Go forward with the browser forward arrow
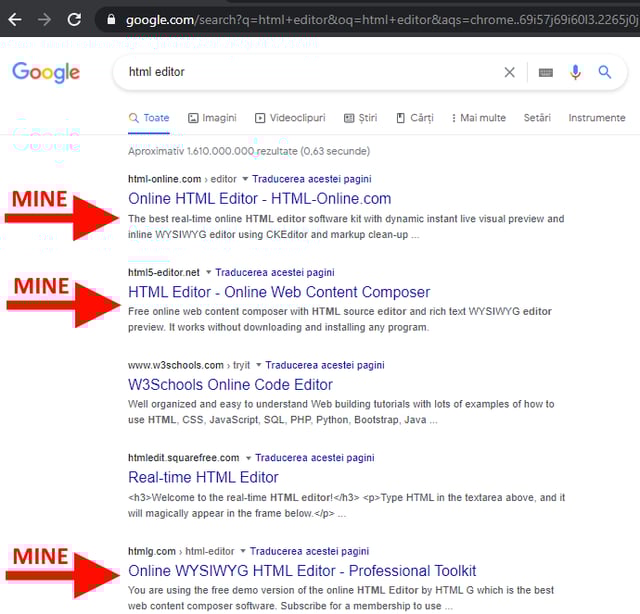 point(44,19)
